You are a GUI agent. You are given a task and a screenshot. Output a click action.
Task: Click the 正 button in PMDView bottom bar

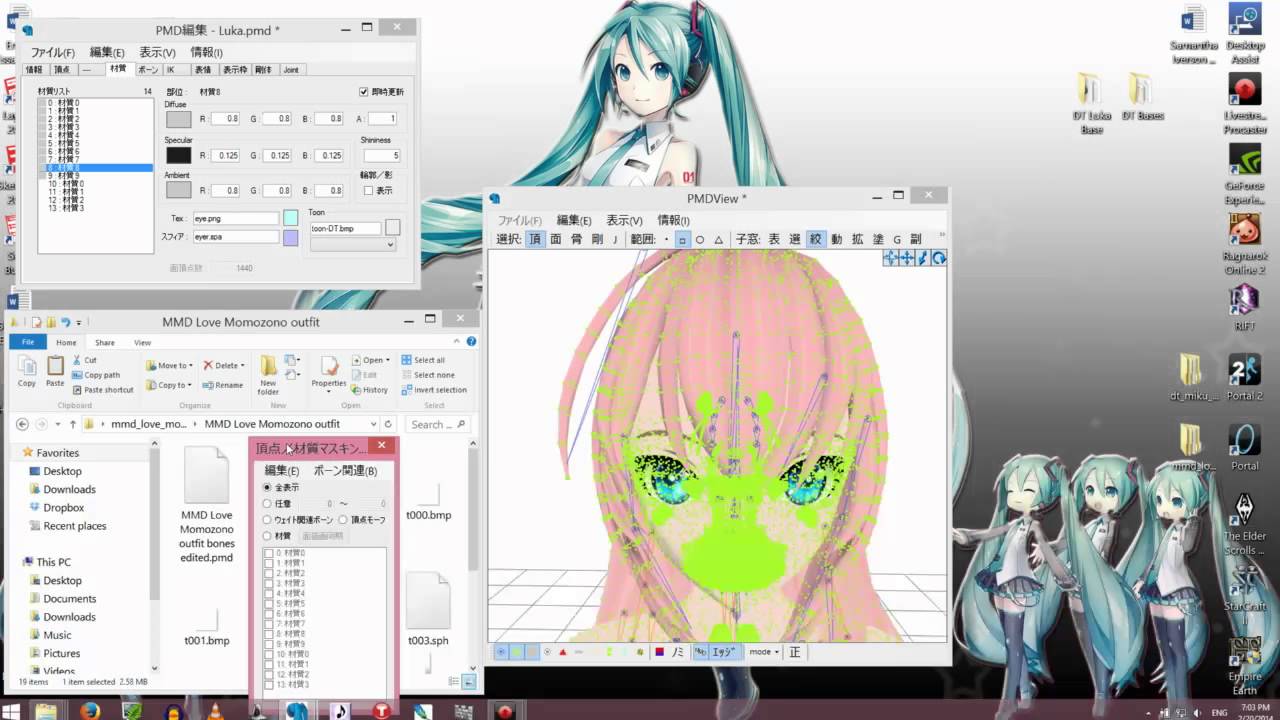(x=795, y=652)
